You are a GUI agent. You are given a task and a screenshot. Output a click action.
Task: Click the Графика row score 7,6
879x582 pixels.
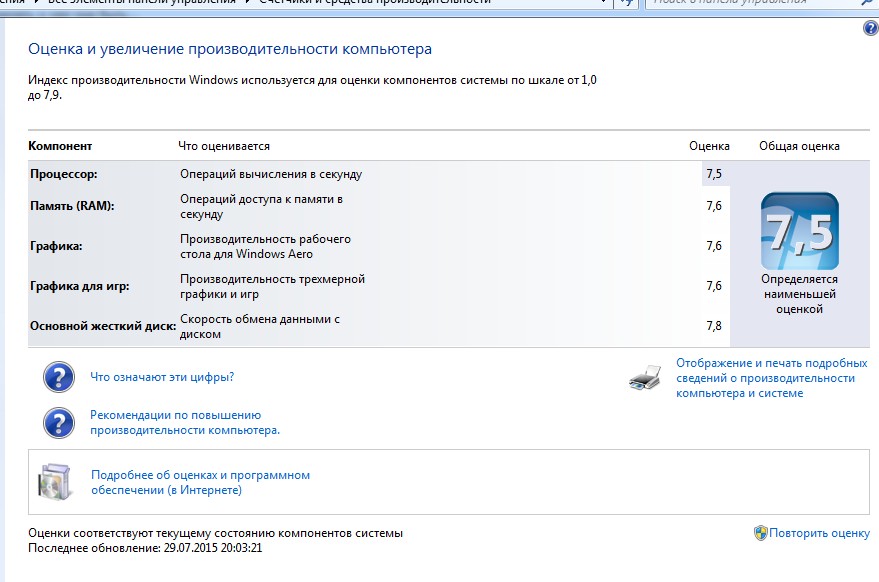(x=714, y=246)
